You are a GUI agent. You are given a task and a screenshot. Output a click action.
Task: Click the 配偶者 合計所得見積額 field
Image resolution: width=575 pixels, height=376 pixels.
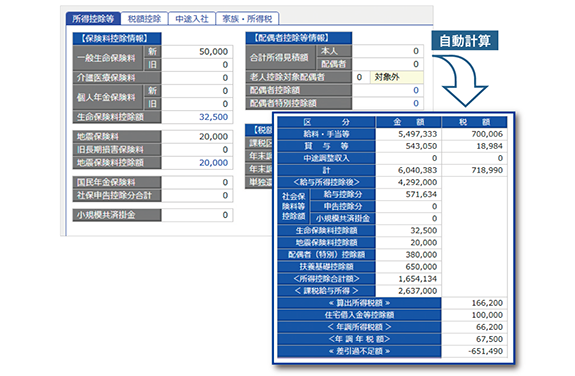(388, 64)
